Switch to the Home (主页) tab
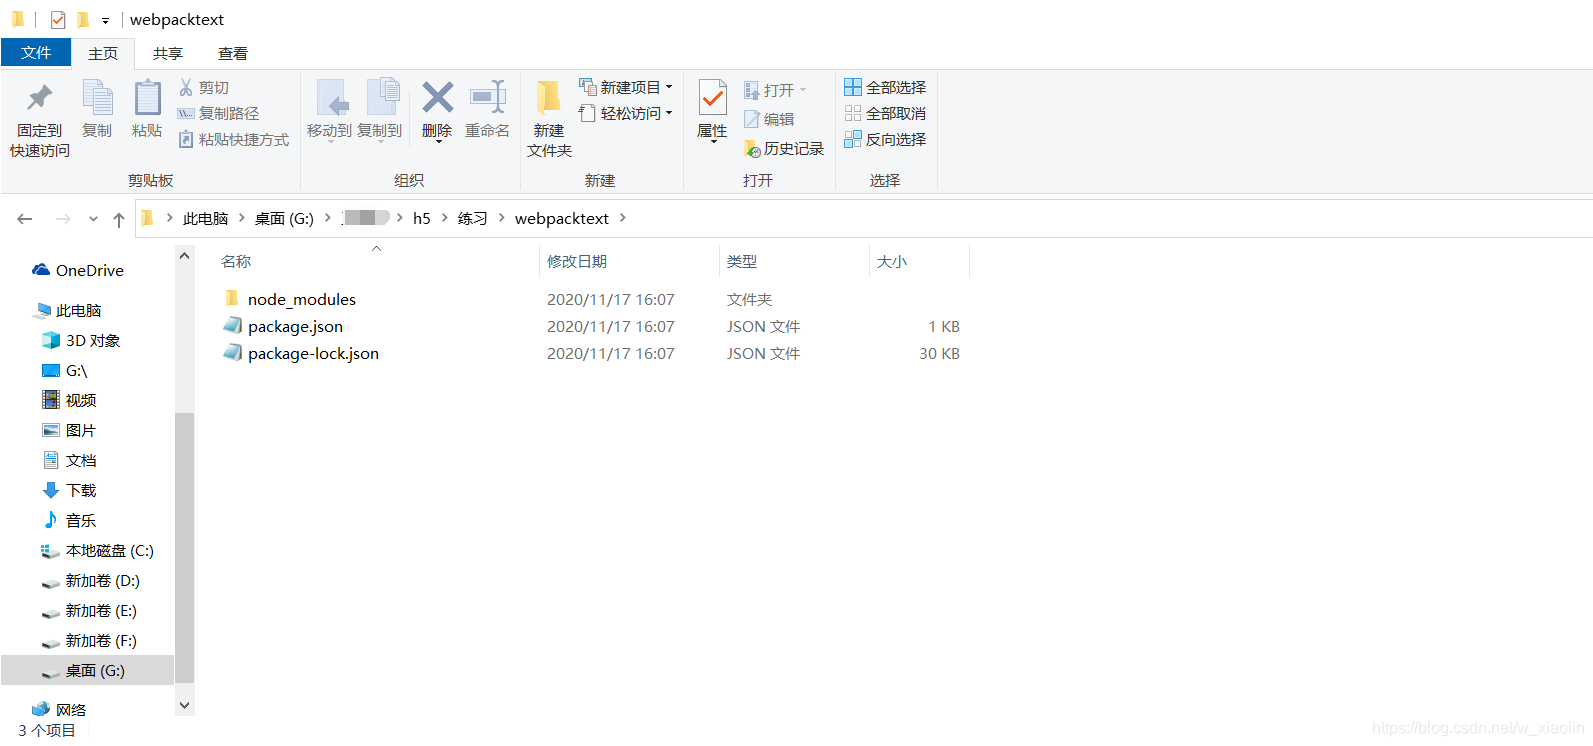 pyautogui.click(x=103, y=54)
